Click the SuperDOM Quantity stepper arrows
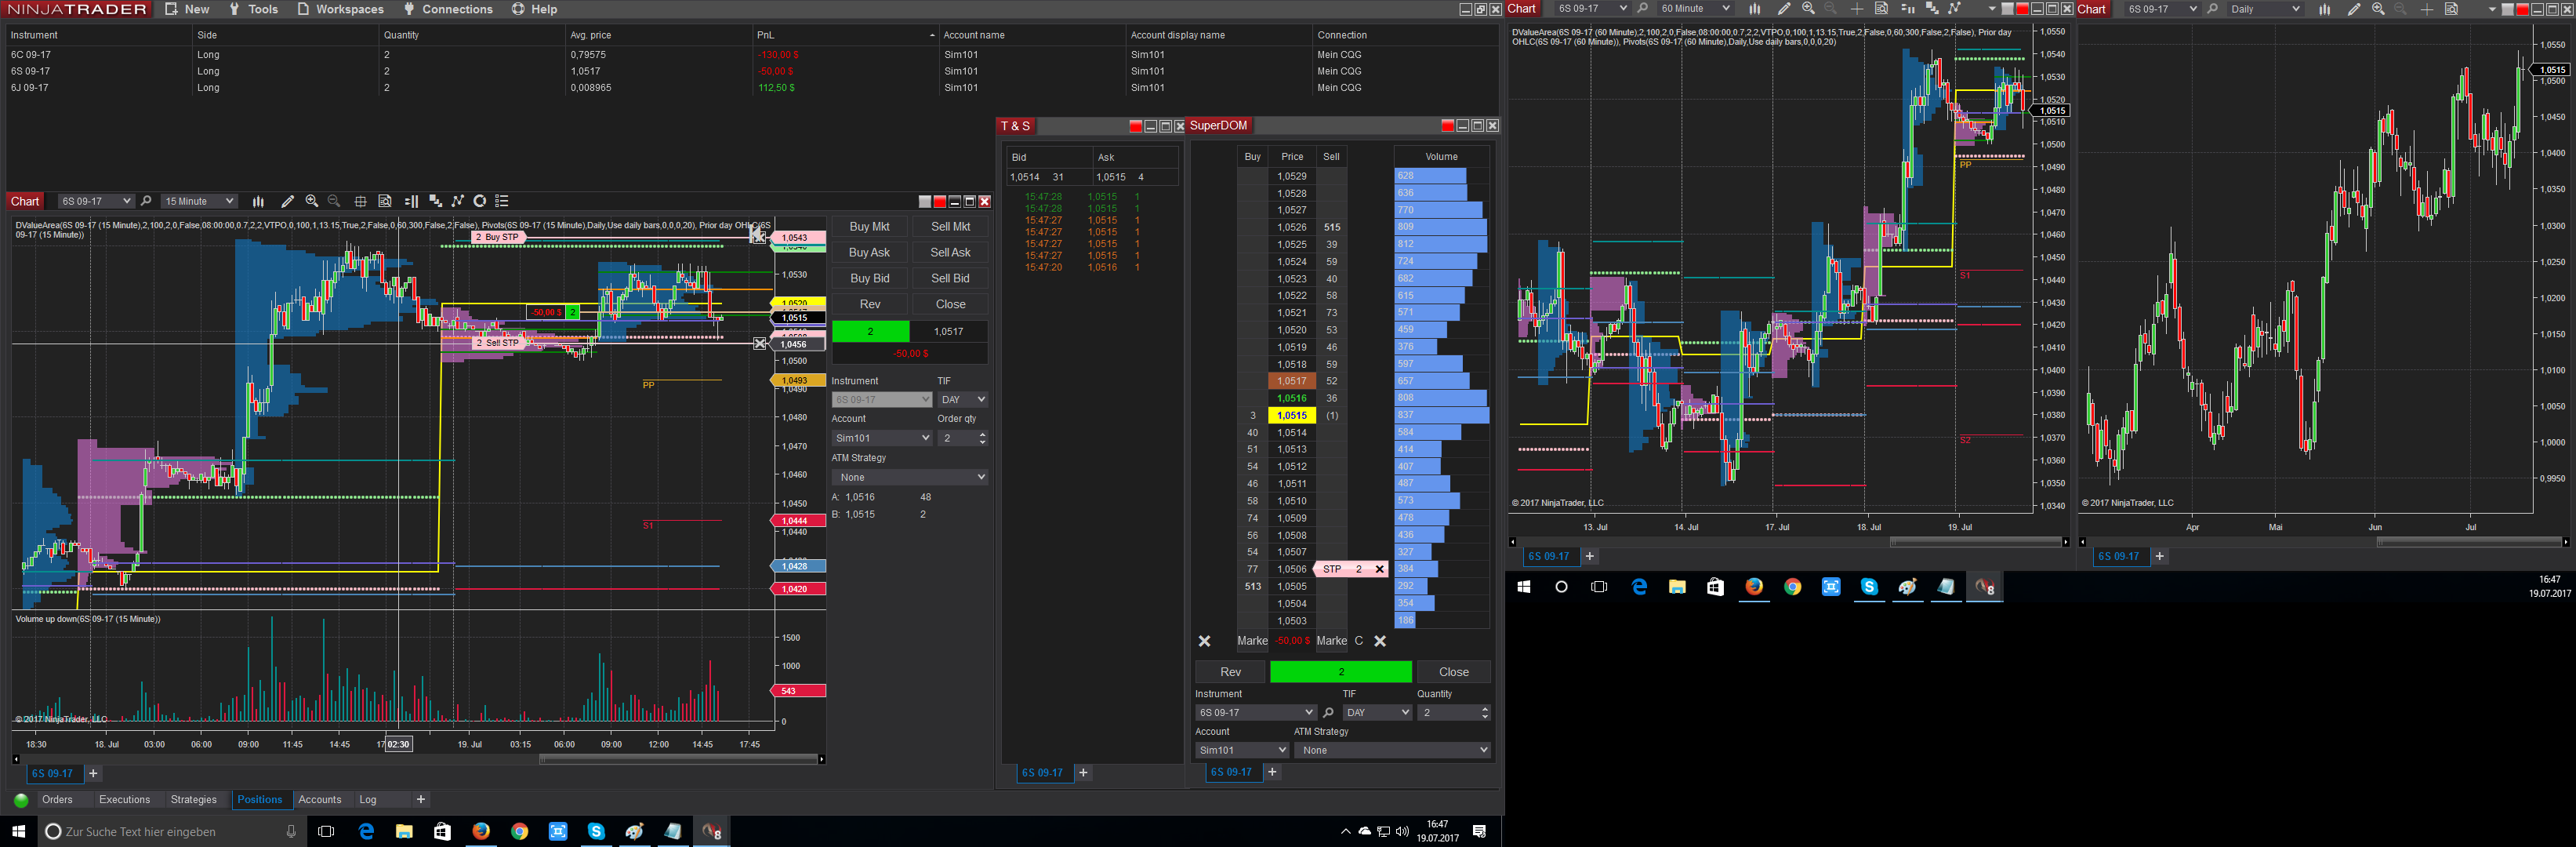 [x=1484, y=713]
